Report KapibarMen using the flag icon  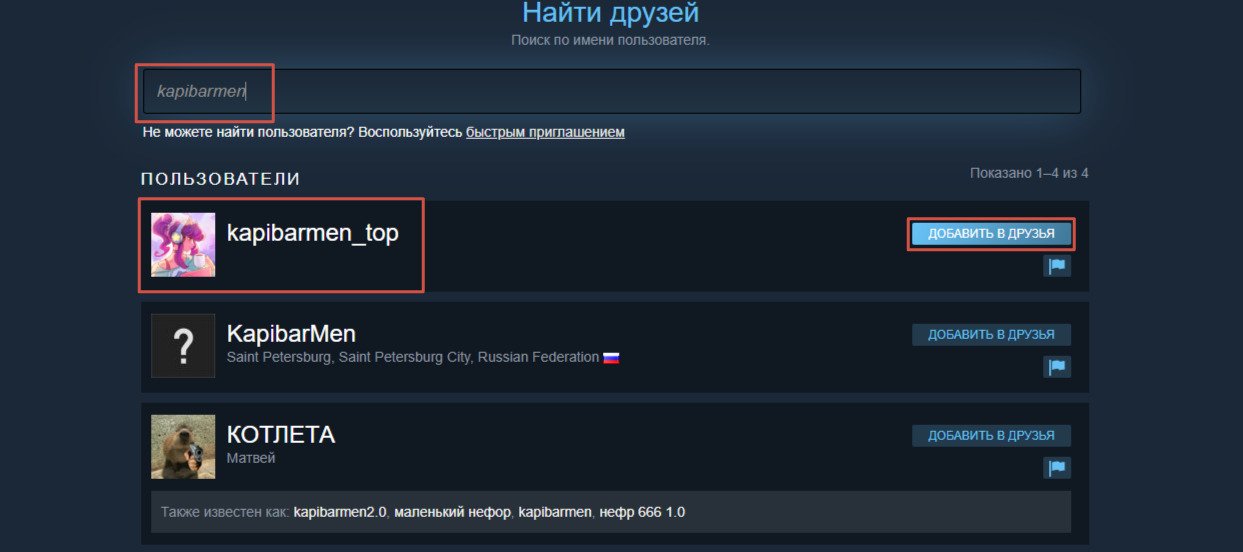click(1057, 367)
